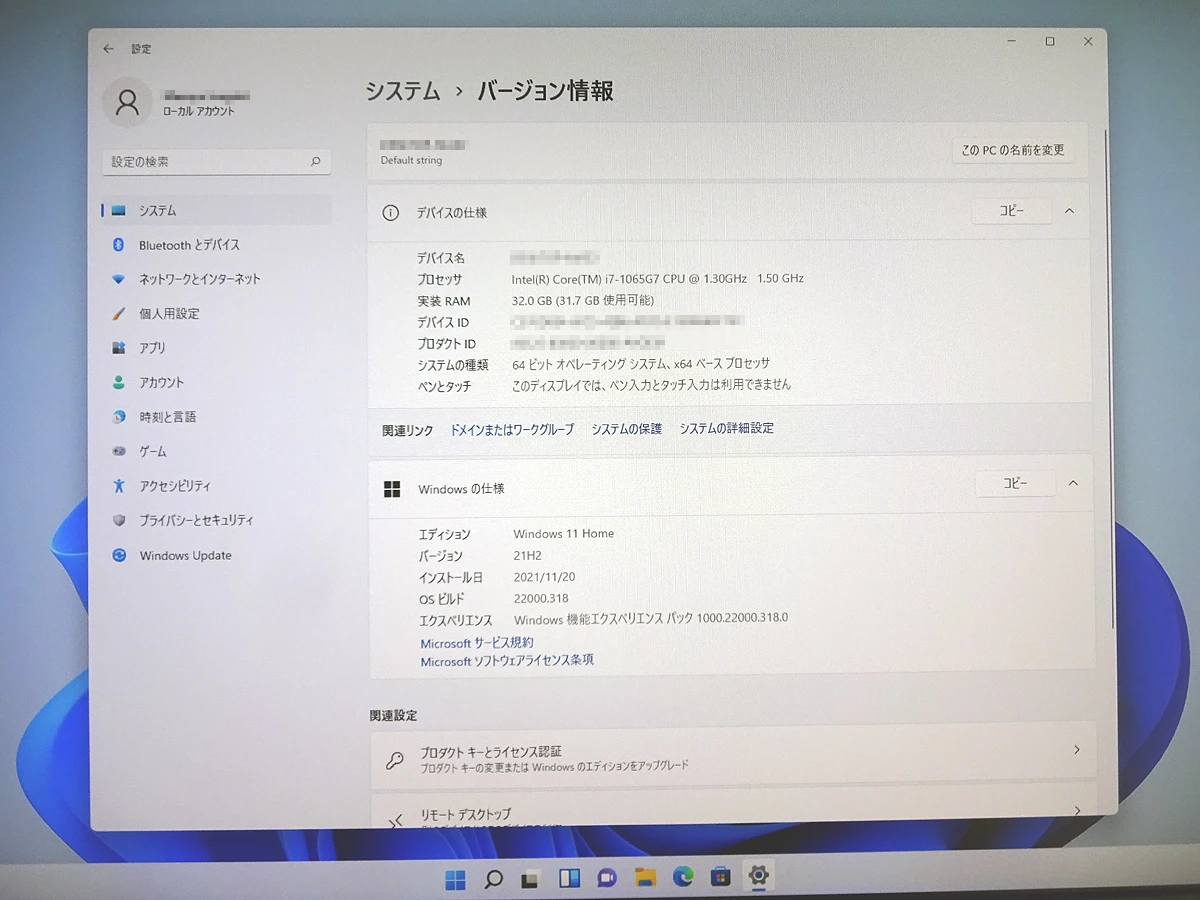
Task: Open ドメインまたはワークグループ link
Action: point(512,429)
